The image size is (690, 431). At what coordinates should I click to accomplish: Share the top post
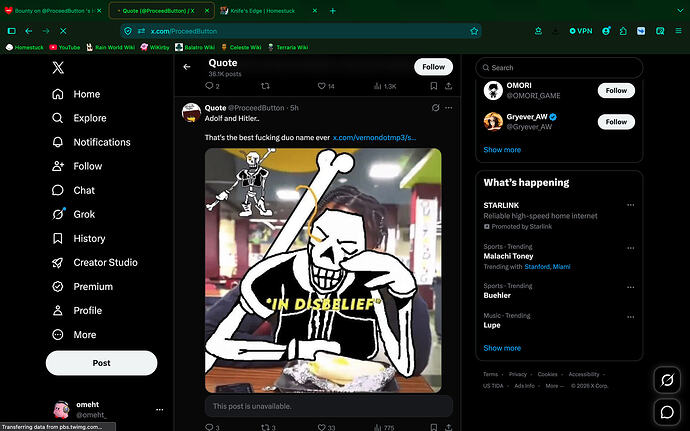point(448,86)
